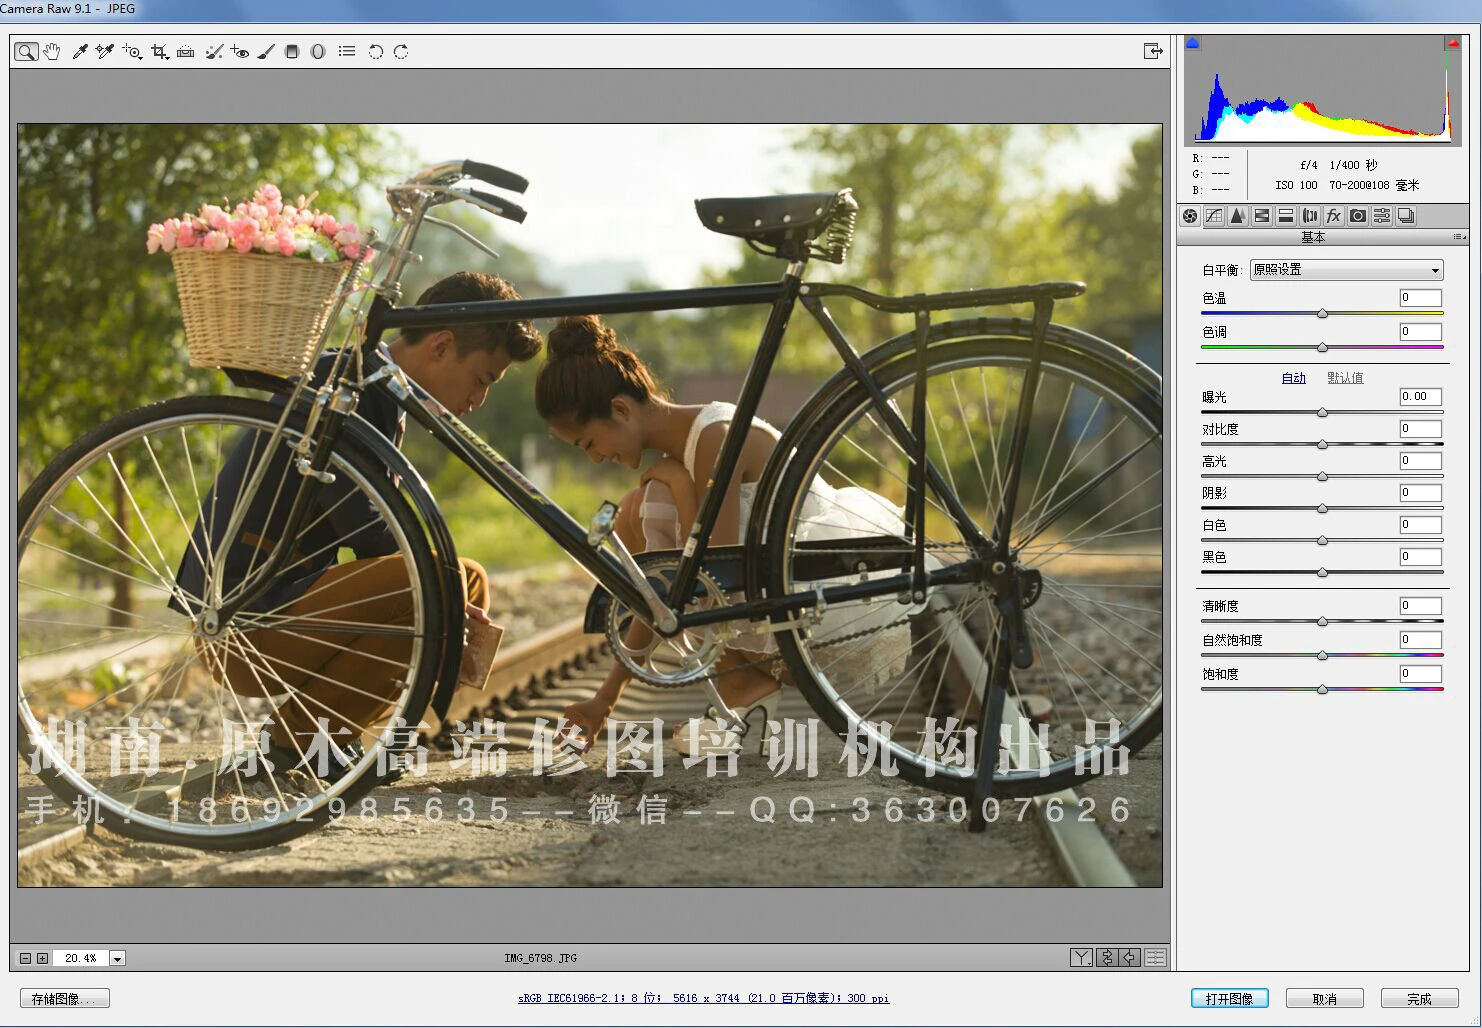Screen dimensions: 1482x1028
Task: Click the 清晰度 clarity value field
Action: (x=1420, y=606)
